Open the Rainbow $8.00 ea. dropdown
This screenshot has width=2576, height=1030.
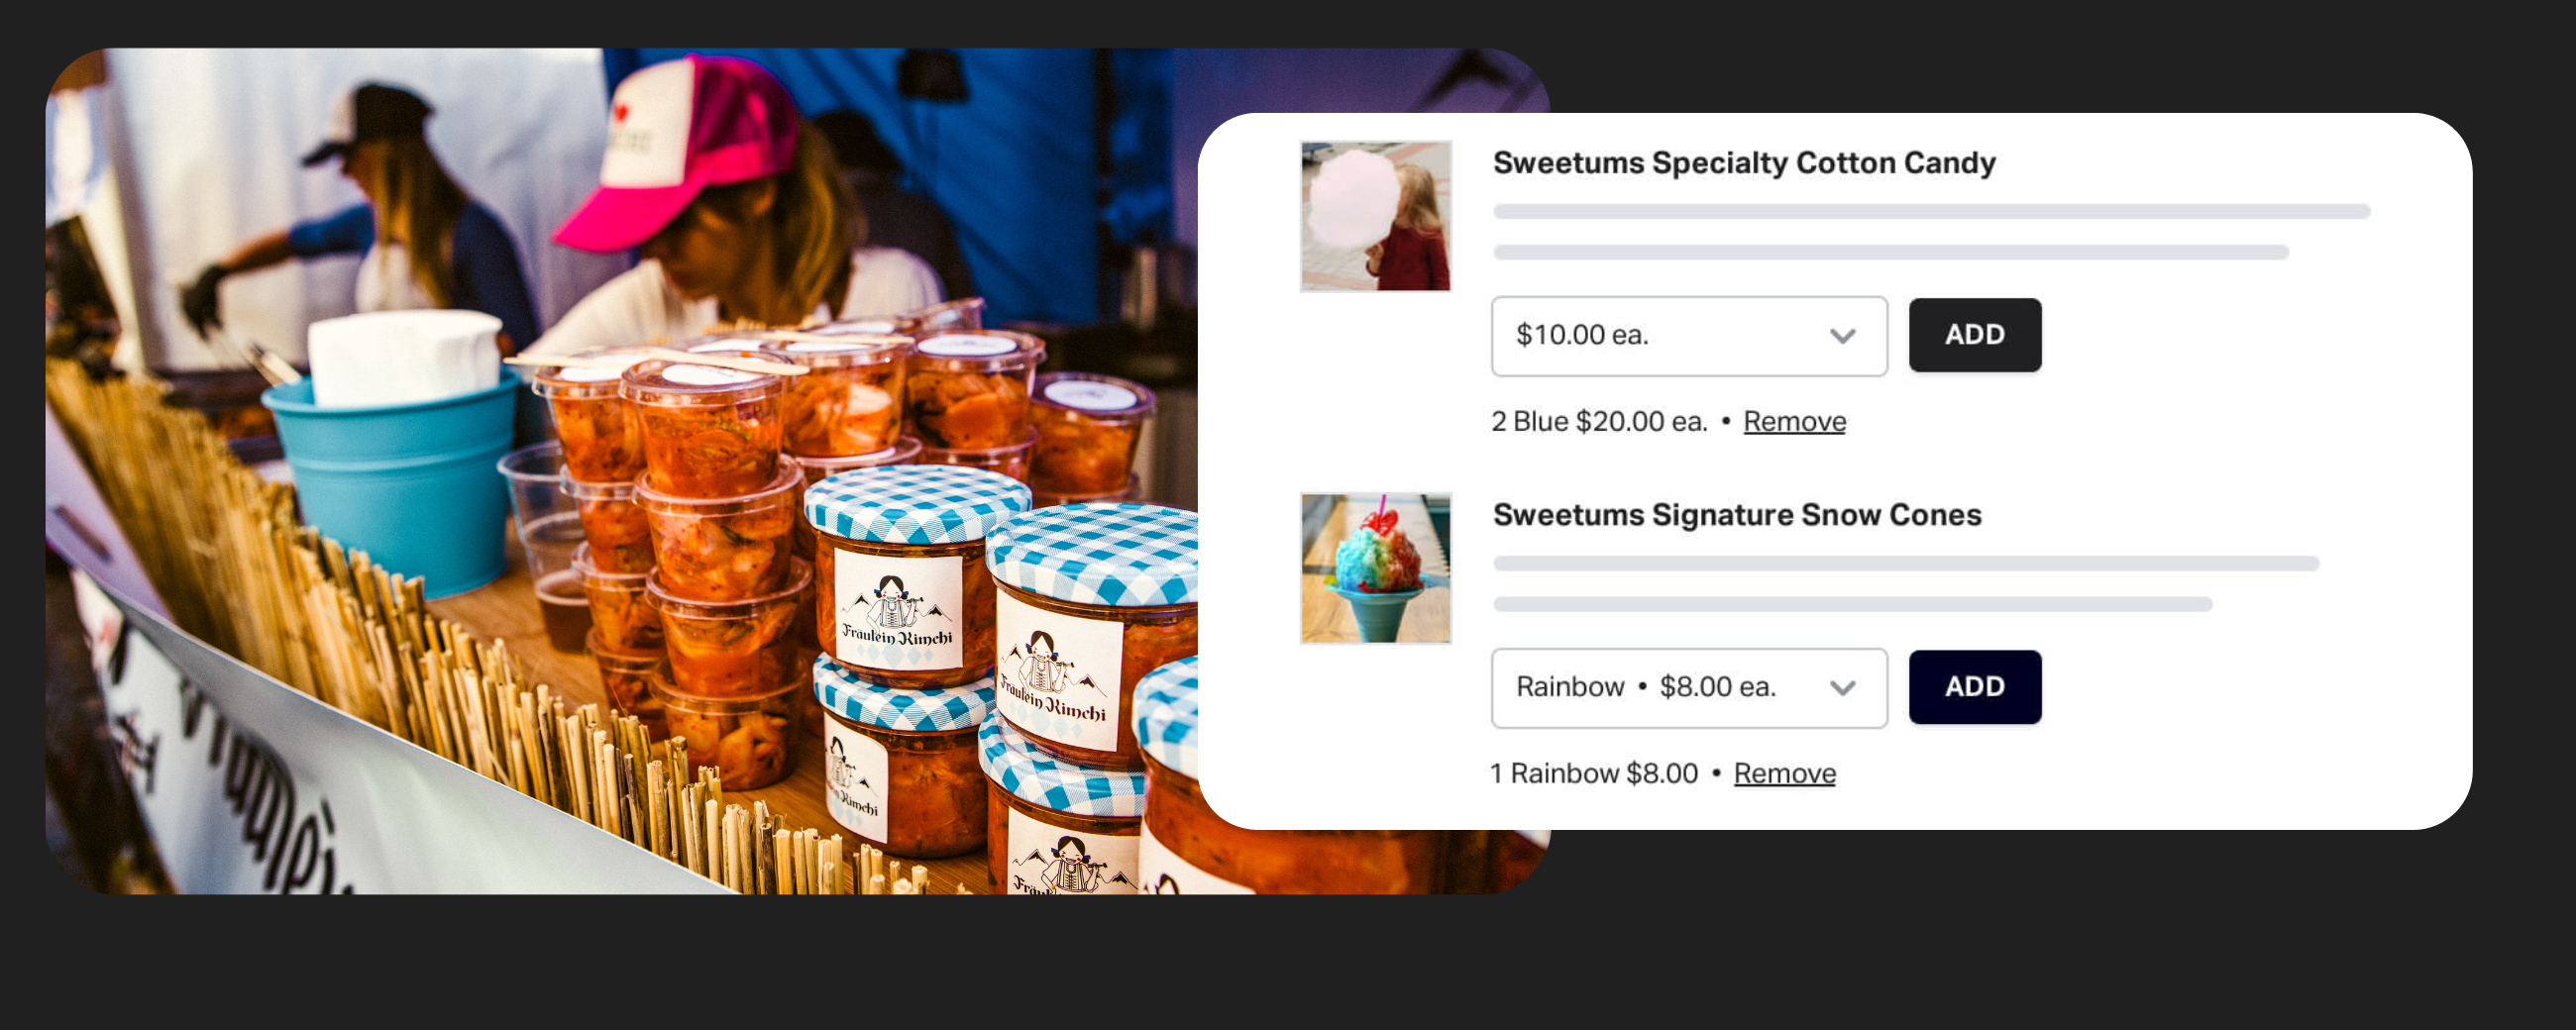(1688, 688)
